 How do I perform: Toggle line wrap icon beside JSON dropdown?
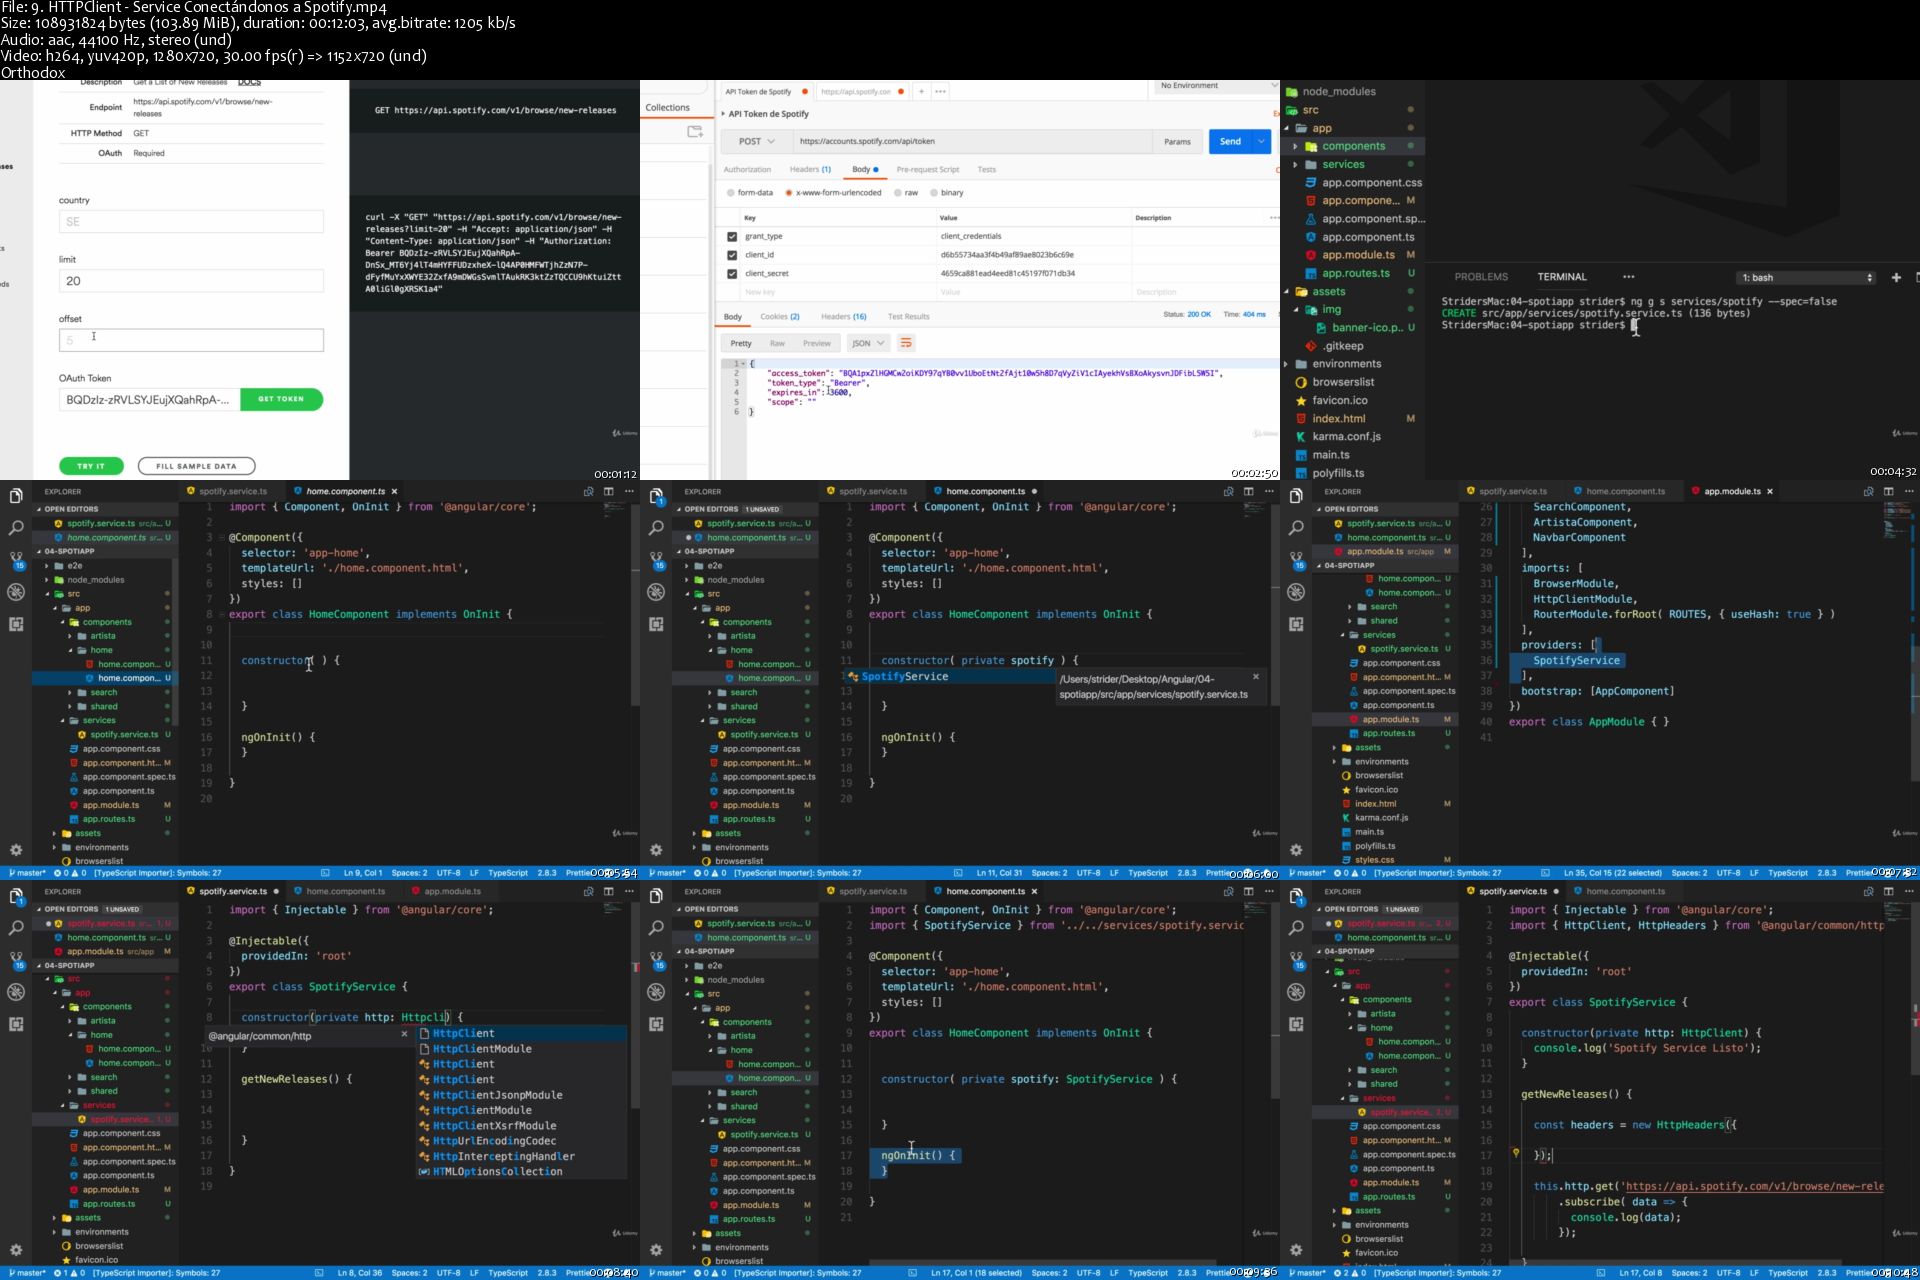tap(906, 343)
